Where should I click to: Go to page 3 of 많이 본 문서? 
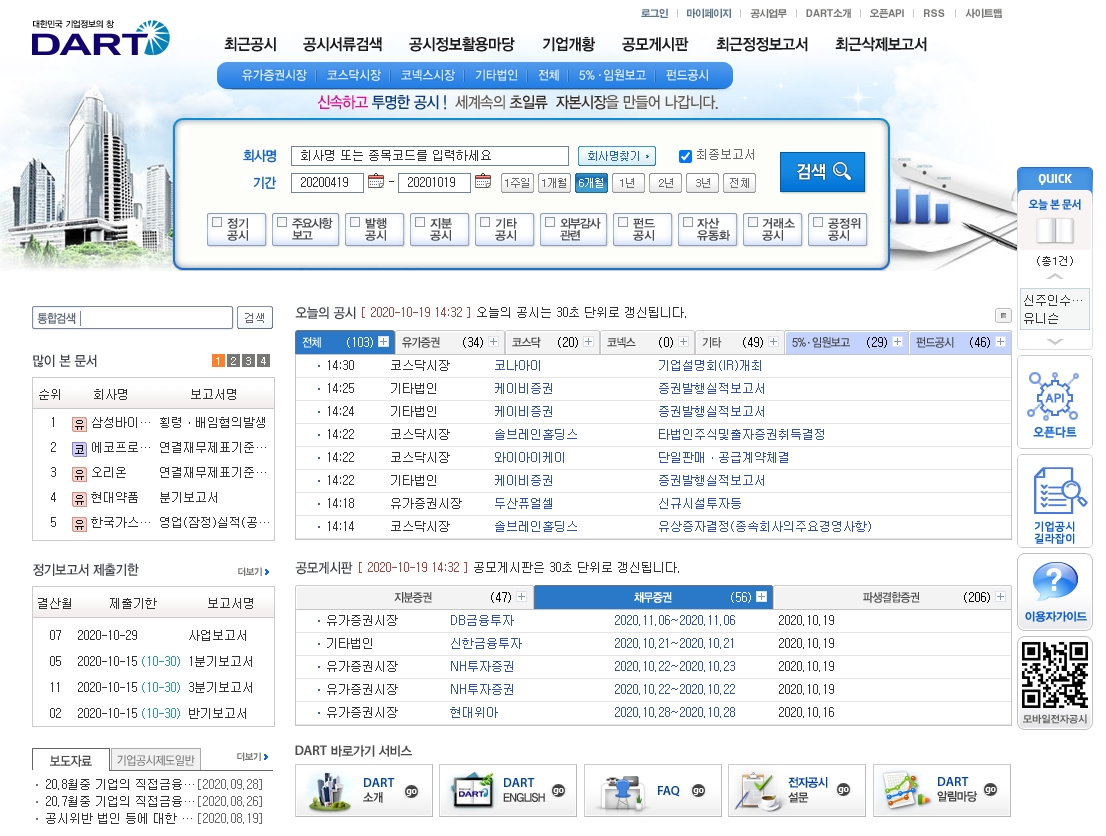[248, 361]
